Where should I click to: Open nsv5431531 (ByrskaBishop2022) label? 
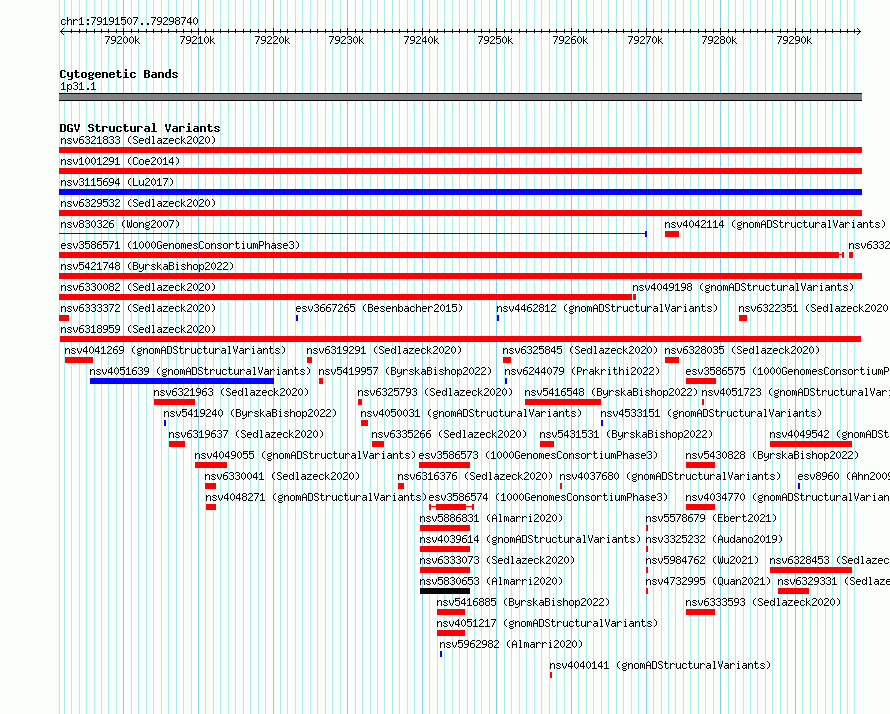pyautogui.click(x=626, y=434)
